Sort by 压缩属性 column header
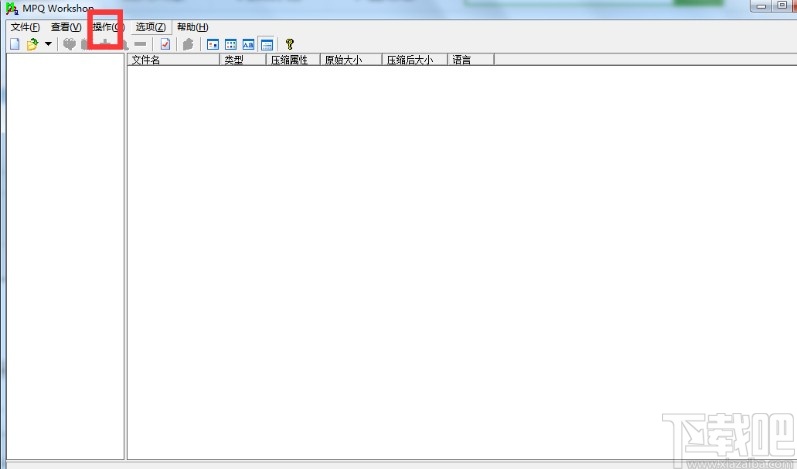Screen dimensions: 797x469 [293, 60]
